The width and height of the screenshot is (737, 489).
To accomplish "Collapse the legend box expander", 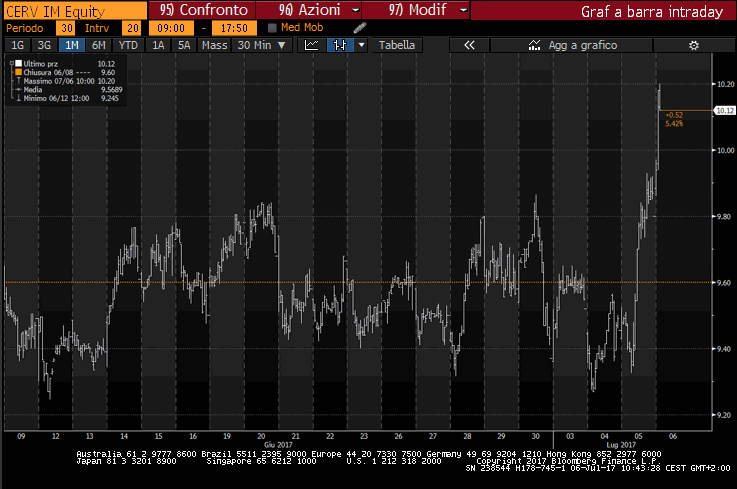I will coord(11,63).
